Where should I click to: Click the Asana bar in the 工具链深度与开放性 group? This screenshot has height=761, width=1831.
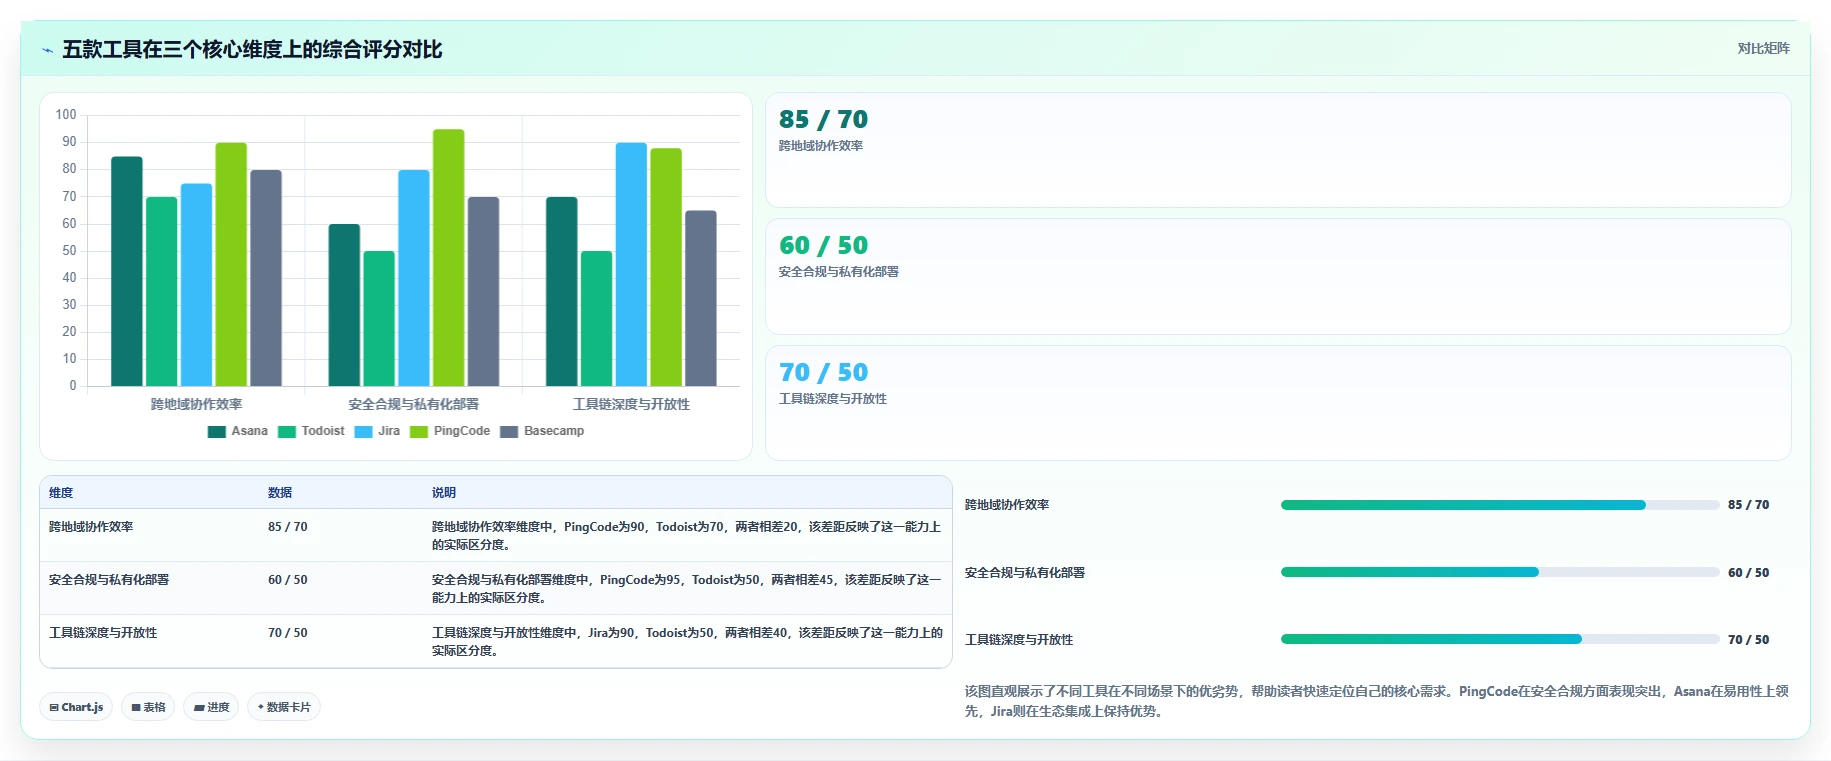click(562, 291)
